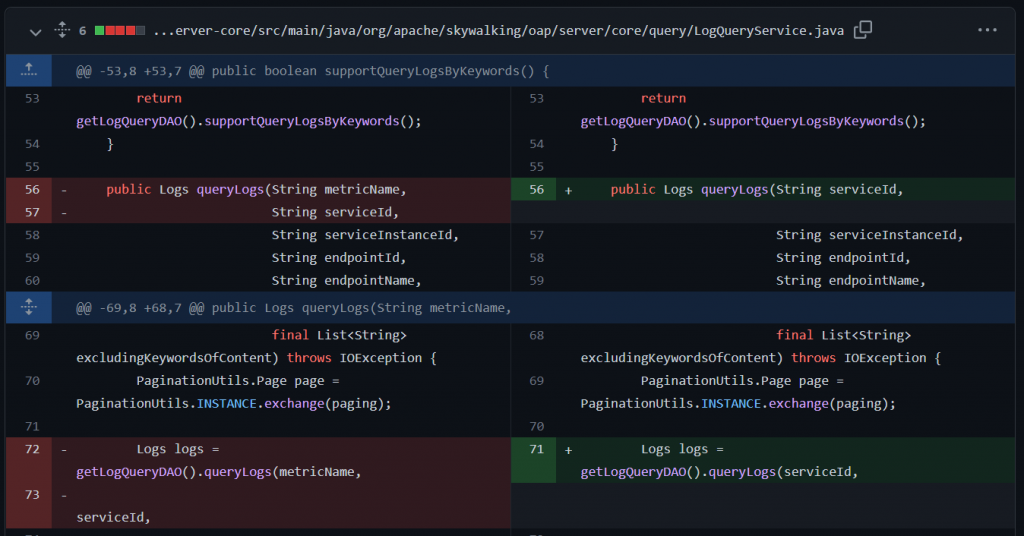Click the plus marker on added line 71
1024x536 pixels.
coord(569,450)
